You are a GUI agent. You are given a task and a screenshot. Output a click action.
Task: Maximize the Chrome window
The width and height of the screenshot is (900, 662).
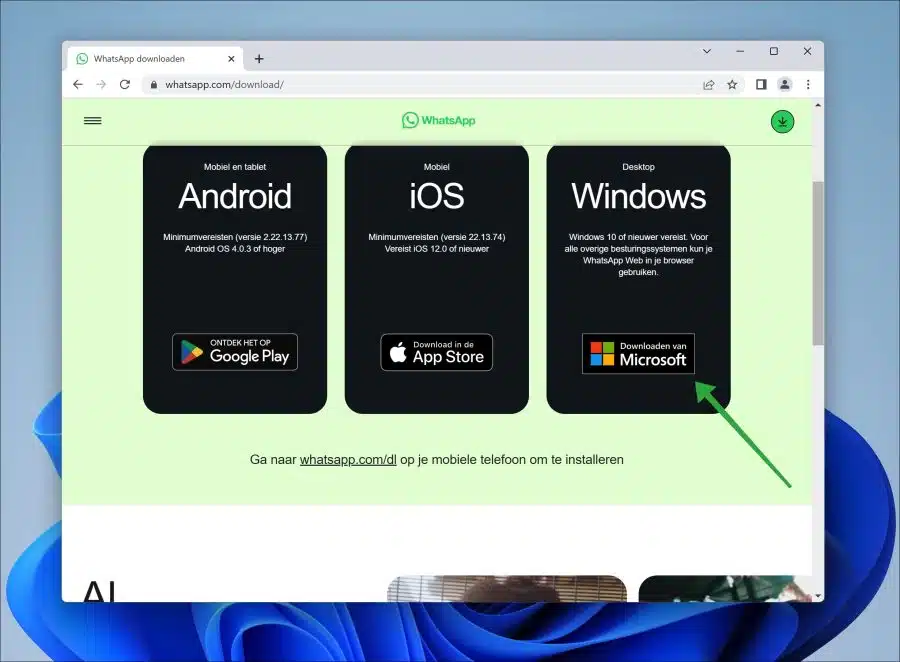pos(774,51)
